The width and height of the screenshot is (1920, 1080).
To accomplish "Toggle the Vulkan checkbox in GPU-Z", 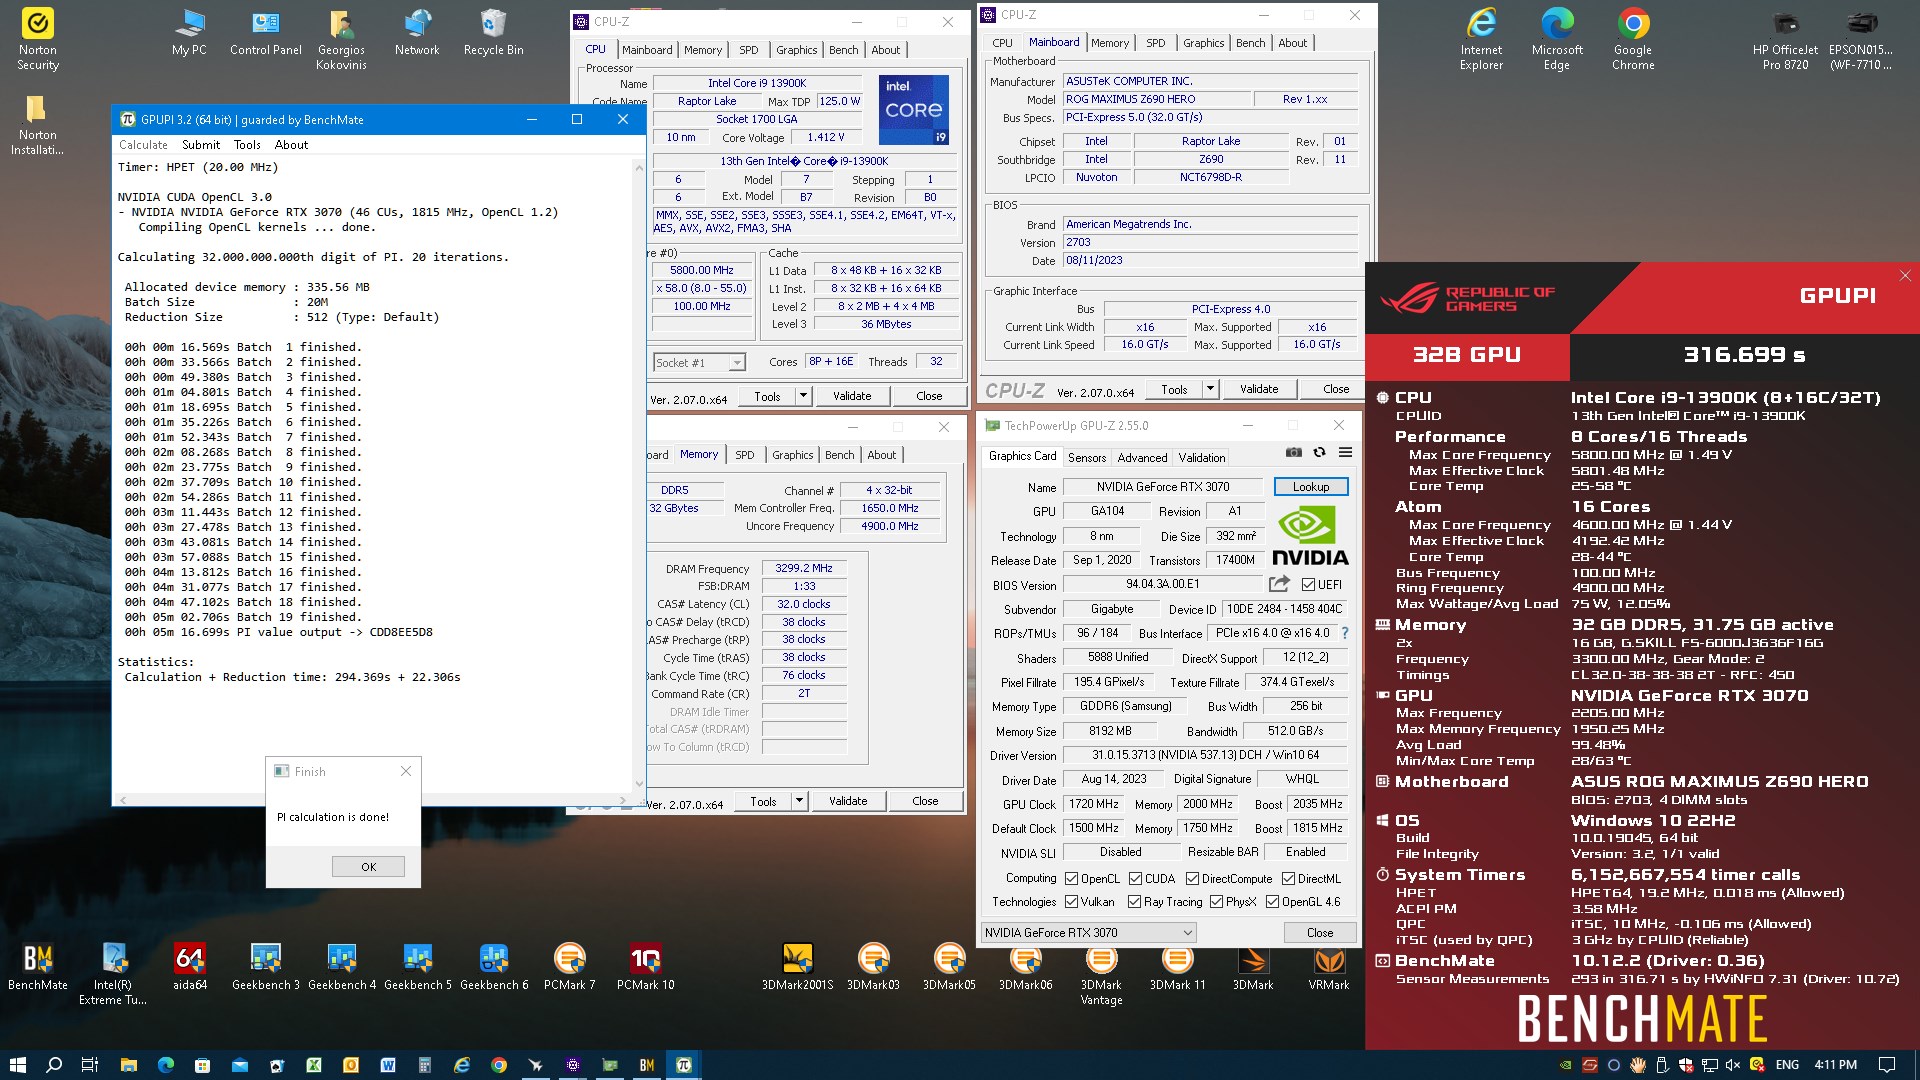I will coord(1072,902).
